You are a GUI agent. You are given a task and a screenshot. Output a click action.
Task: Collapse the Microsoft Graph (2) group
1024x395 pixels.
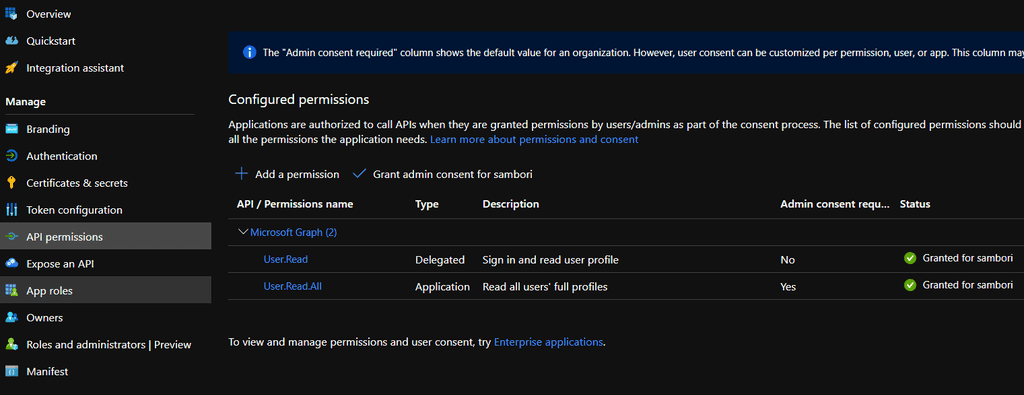[x=244, y=232]
